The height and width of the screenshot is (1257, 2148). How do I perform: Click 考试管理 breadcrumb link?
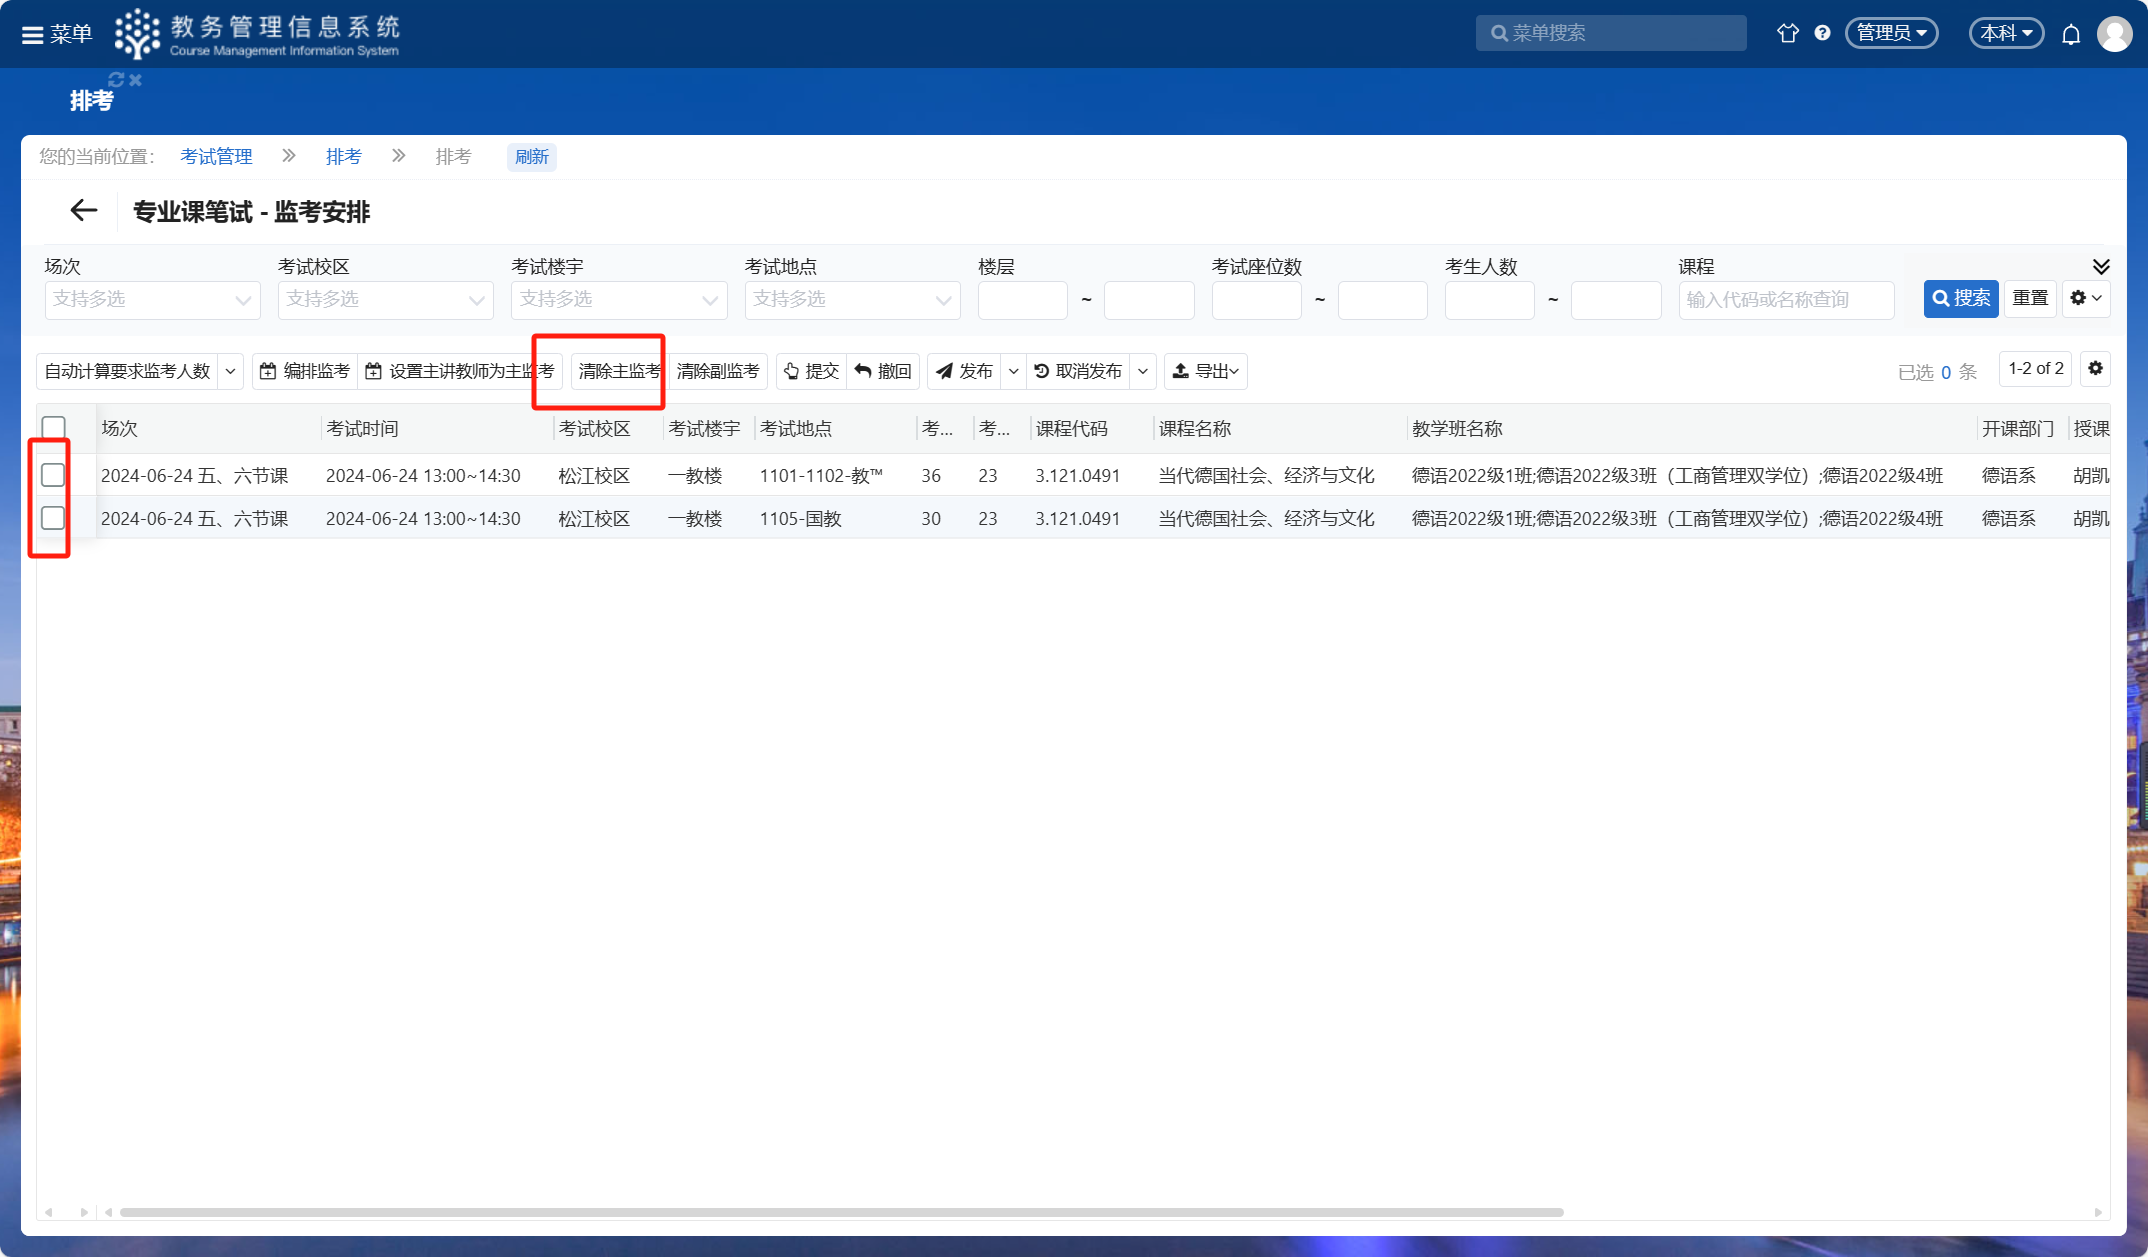(216, 157)
